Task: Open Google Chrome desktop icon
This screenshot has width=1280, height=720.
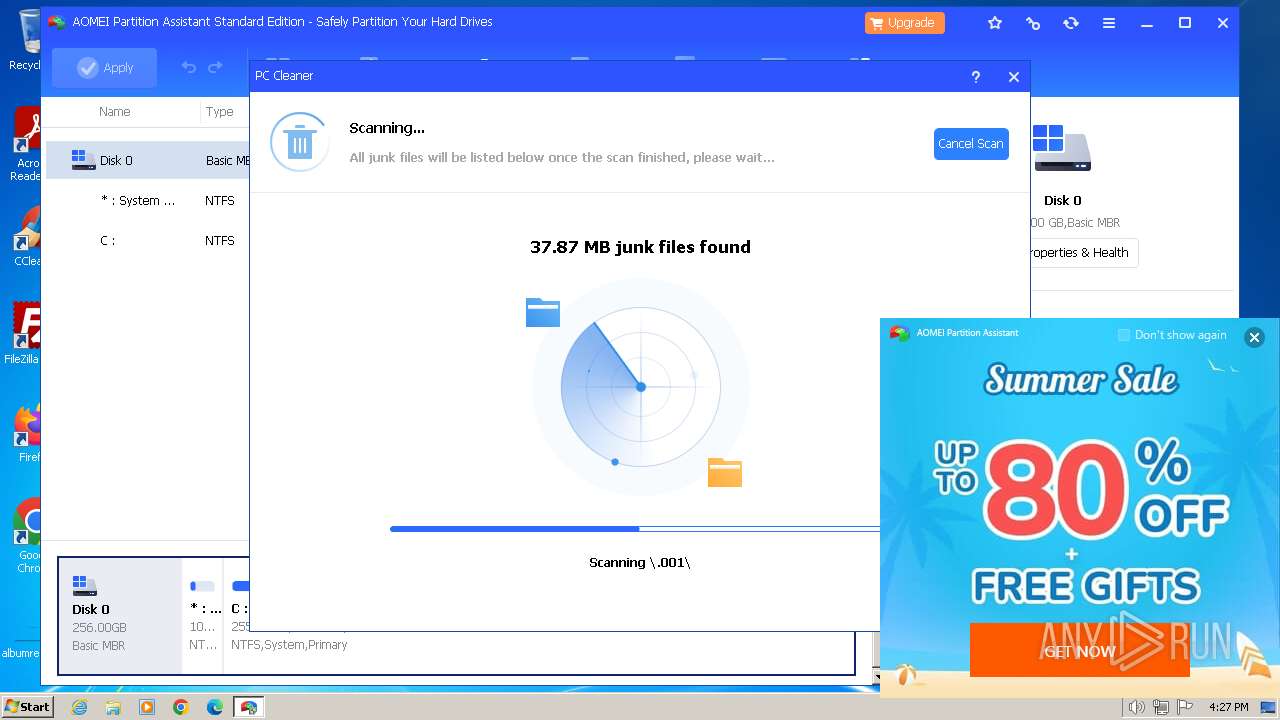Action: pos(28,535)
